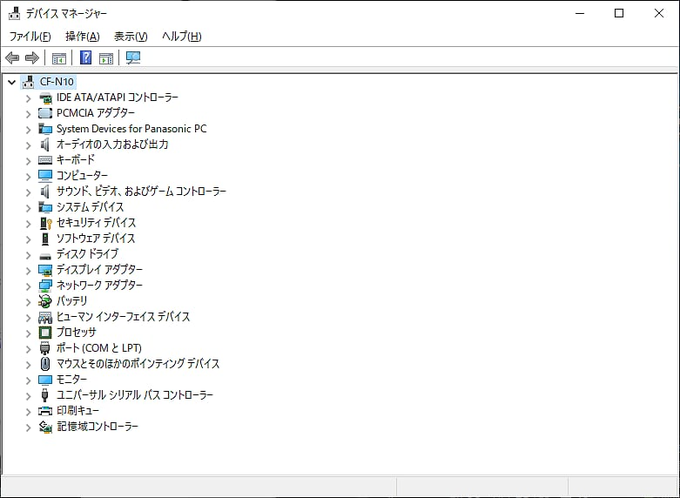Select 印刷キュー label
The width and height of the screenshot is (680, 498).
point(78,411)
